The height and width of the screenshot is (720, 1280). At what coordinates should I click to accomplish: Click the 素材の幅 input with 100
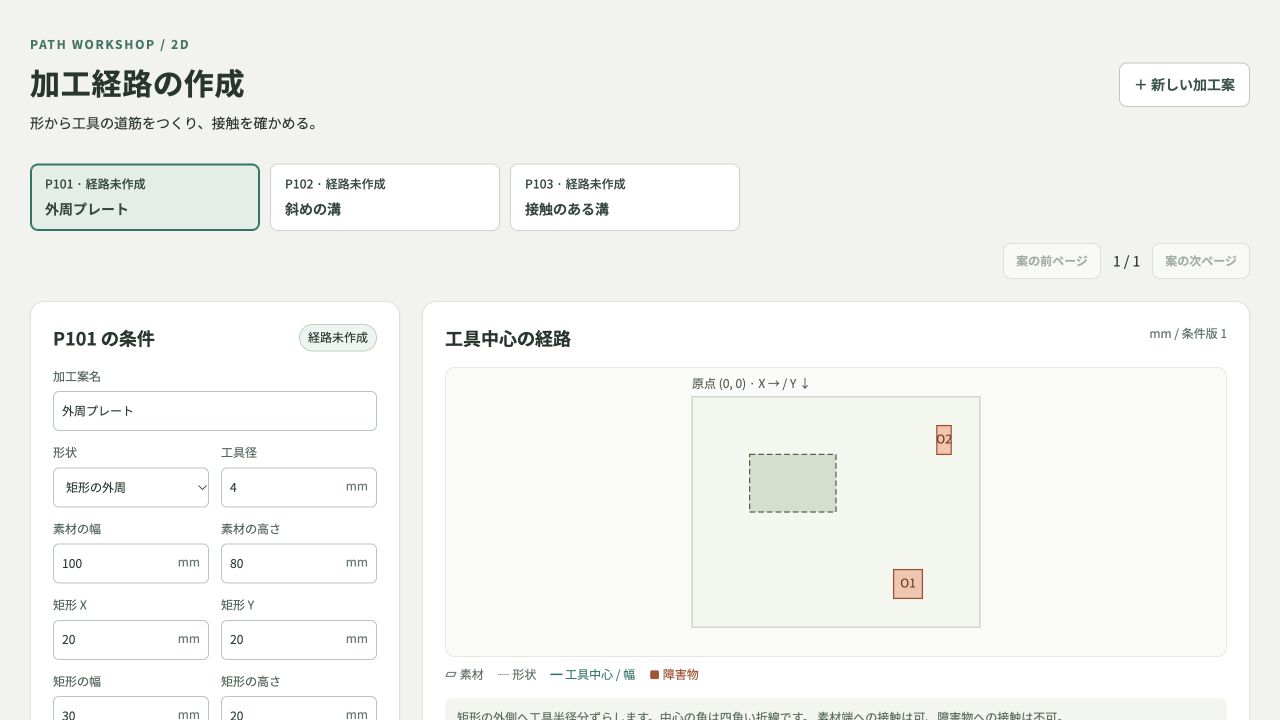point(131,563)
